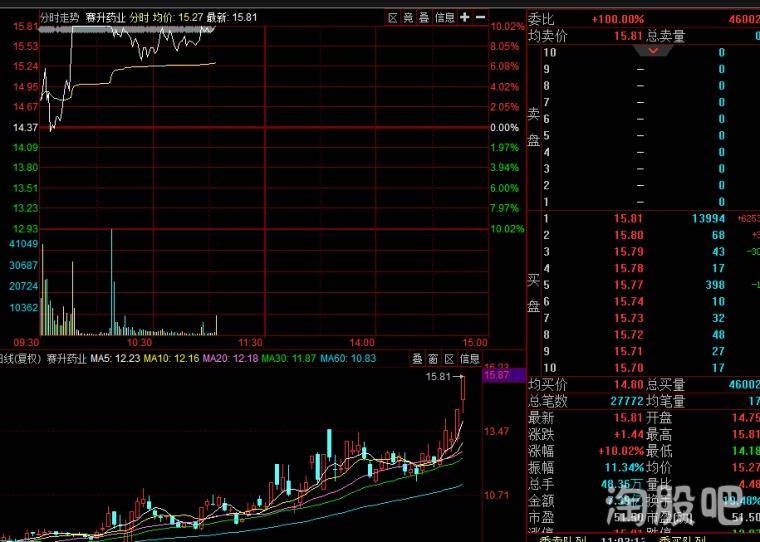Click buy level 6 price 15.74

(628, 302)
